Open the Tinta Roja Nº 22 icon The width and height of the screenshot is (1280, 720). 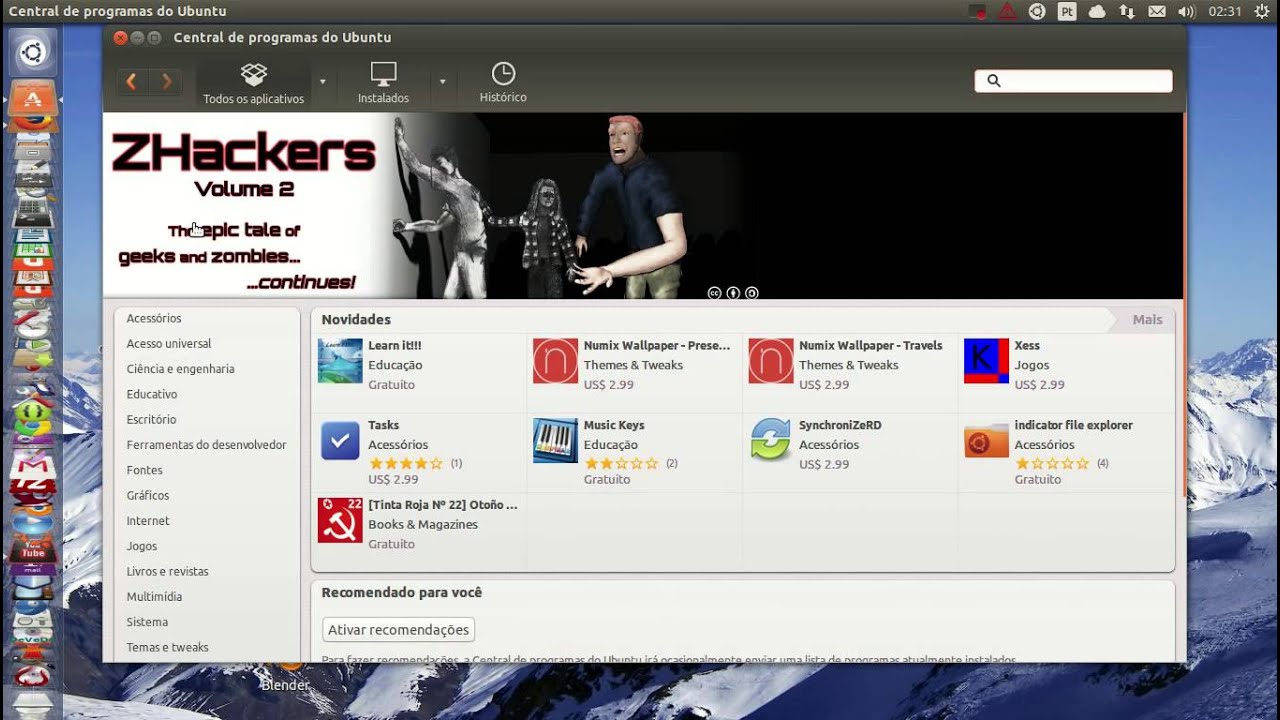[x=340, y=520]
